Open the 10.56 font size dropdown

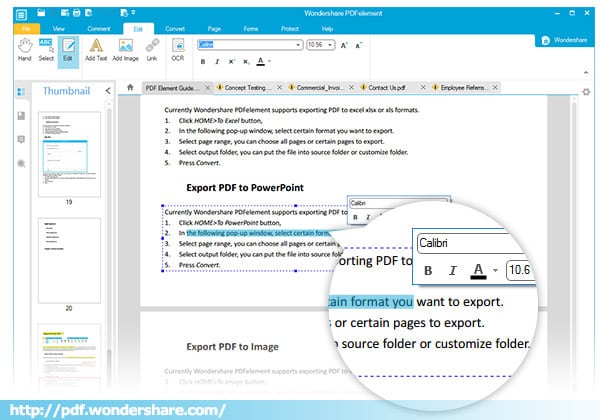tap(329, 45)
